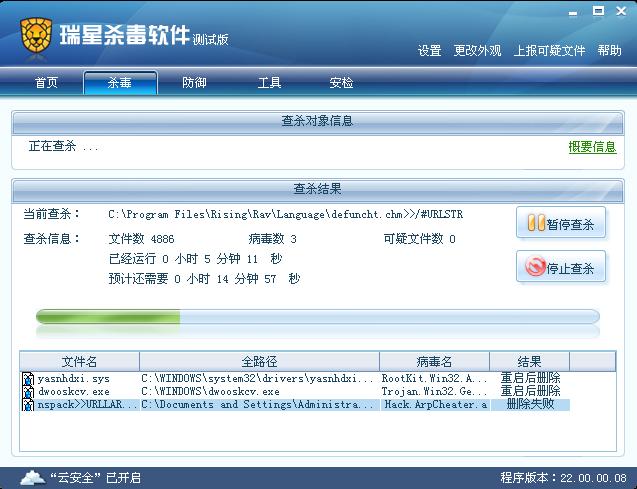Click the 查杀对象信息 section header
The image size is (637, 489).
pos(317,121)
